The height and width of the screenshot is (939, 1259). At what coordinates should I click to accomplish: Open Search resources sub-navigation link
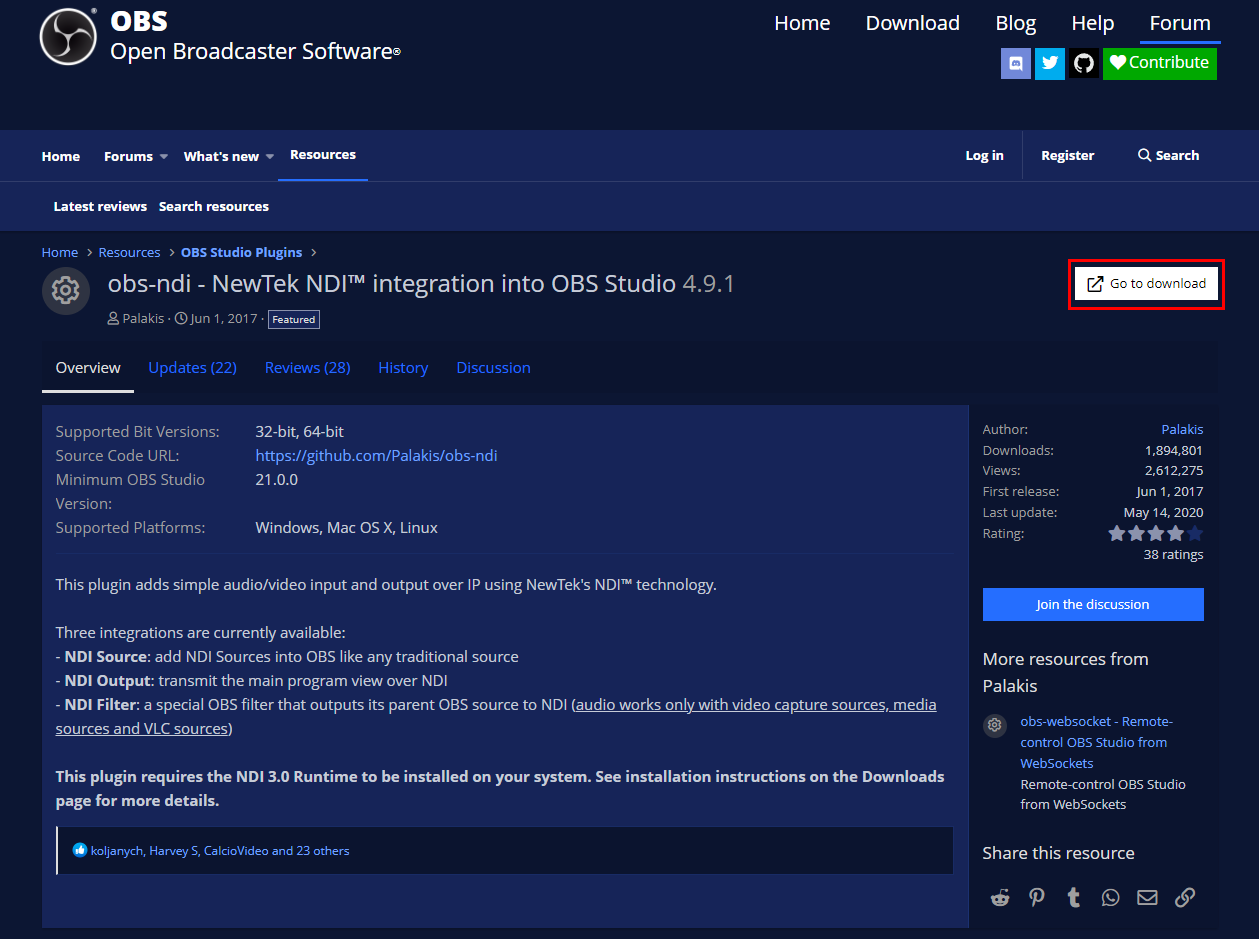pos(214,206)
